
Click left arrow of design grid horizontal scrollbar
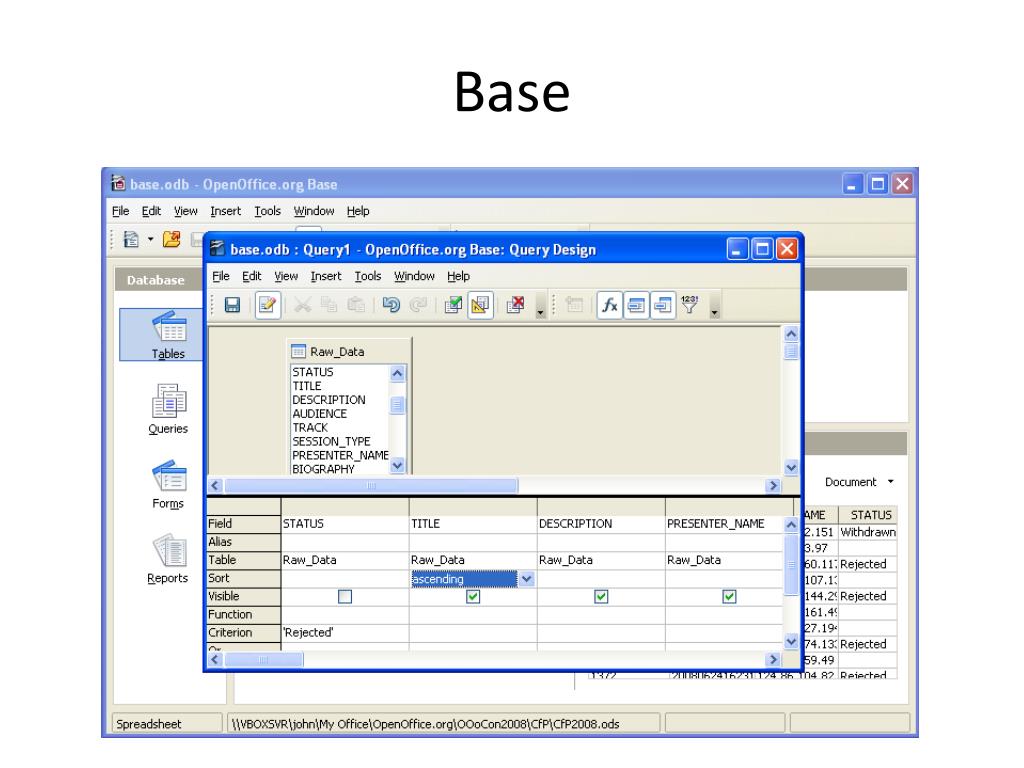coord(216,660)
